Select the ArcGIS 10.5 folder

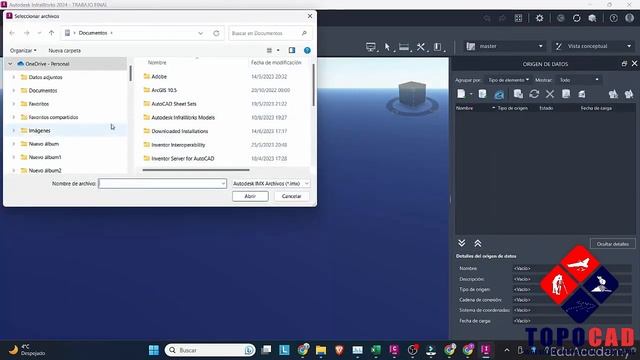[164, 90]
